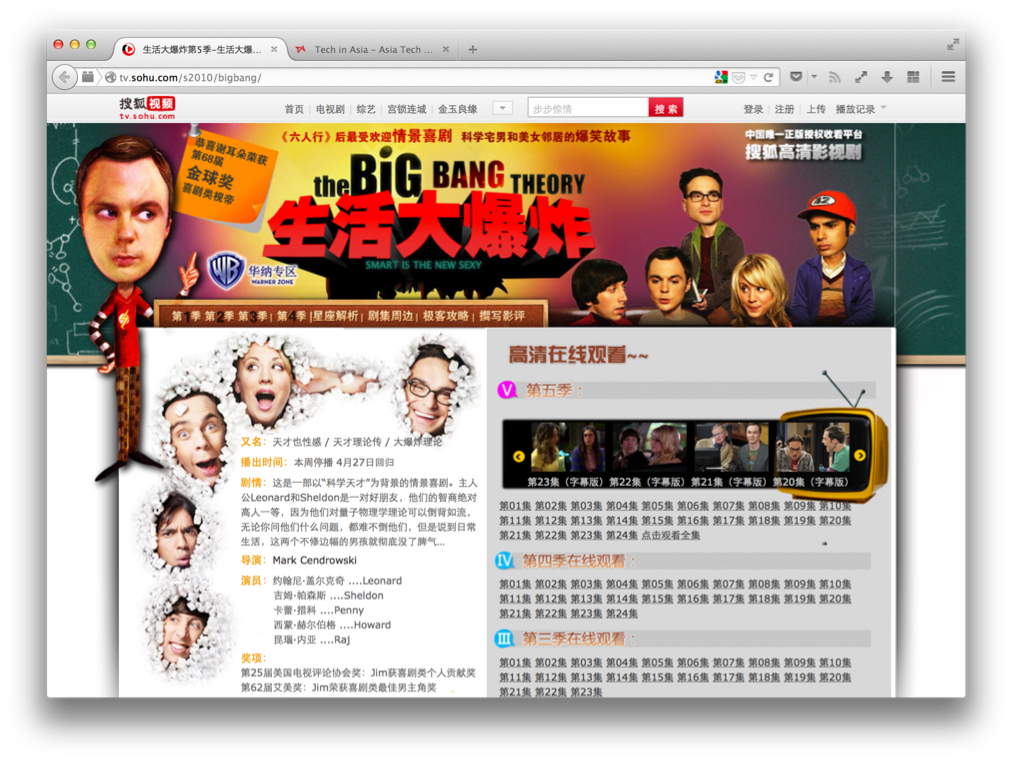The image size is (1012, 762).
Task: Open 剧集周边 in banner menu
Action: click(x=390, y=316)
